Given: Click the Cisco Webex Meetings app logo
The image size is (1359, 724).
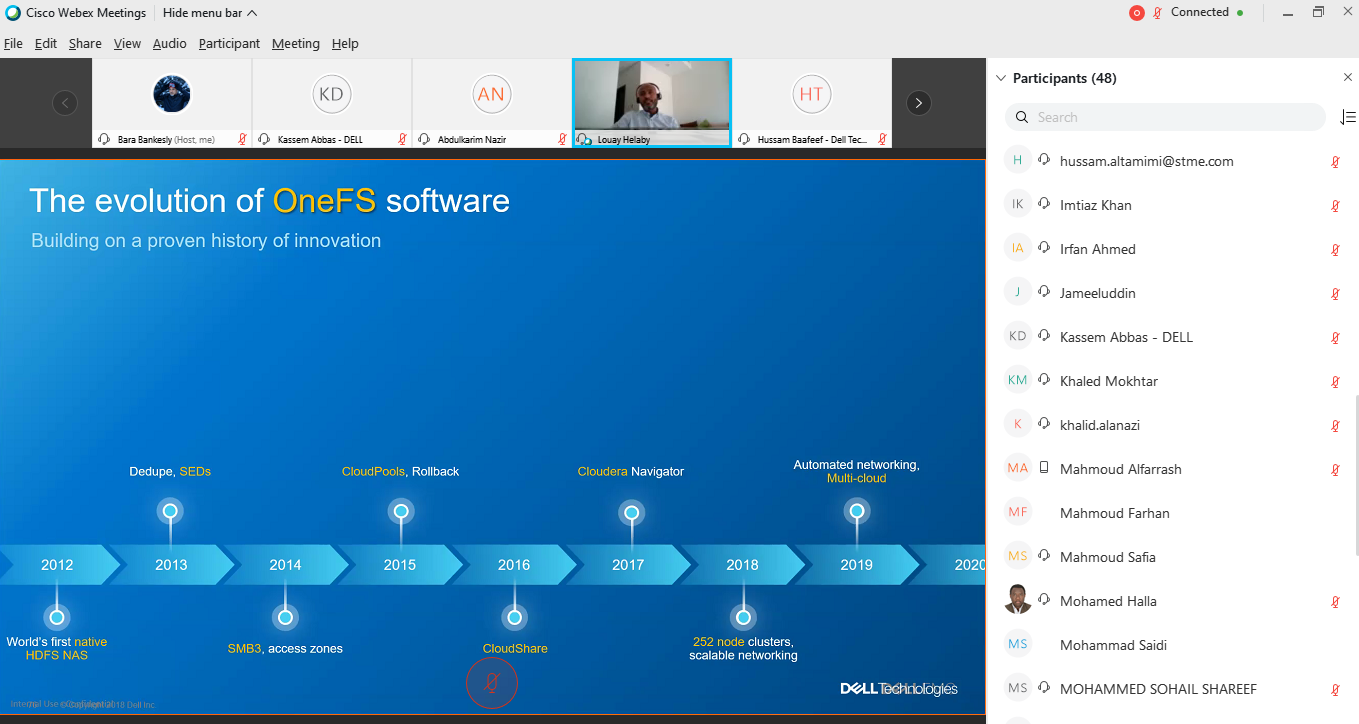Looking at the screenshot, I should 12,13.
